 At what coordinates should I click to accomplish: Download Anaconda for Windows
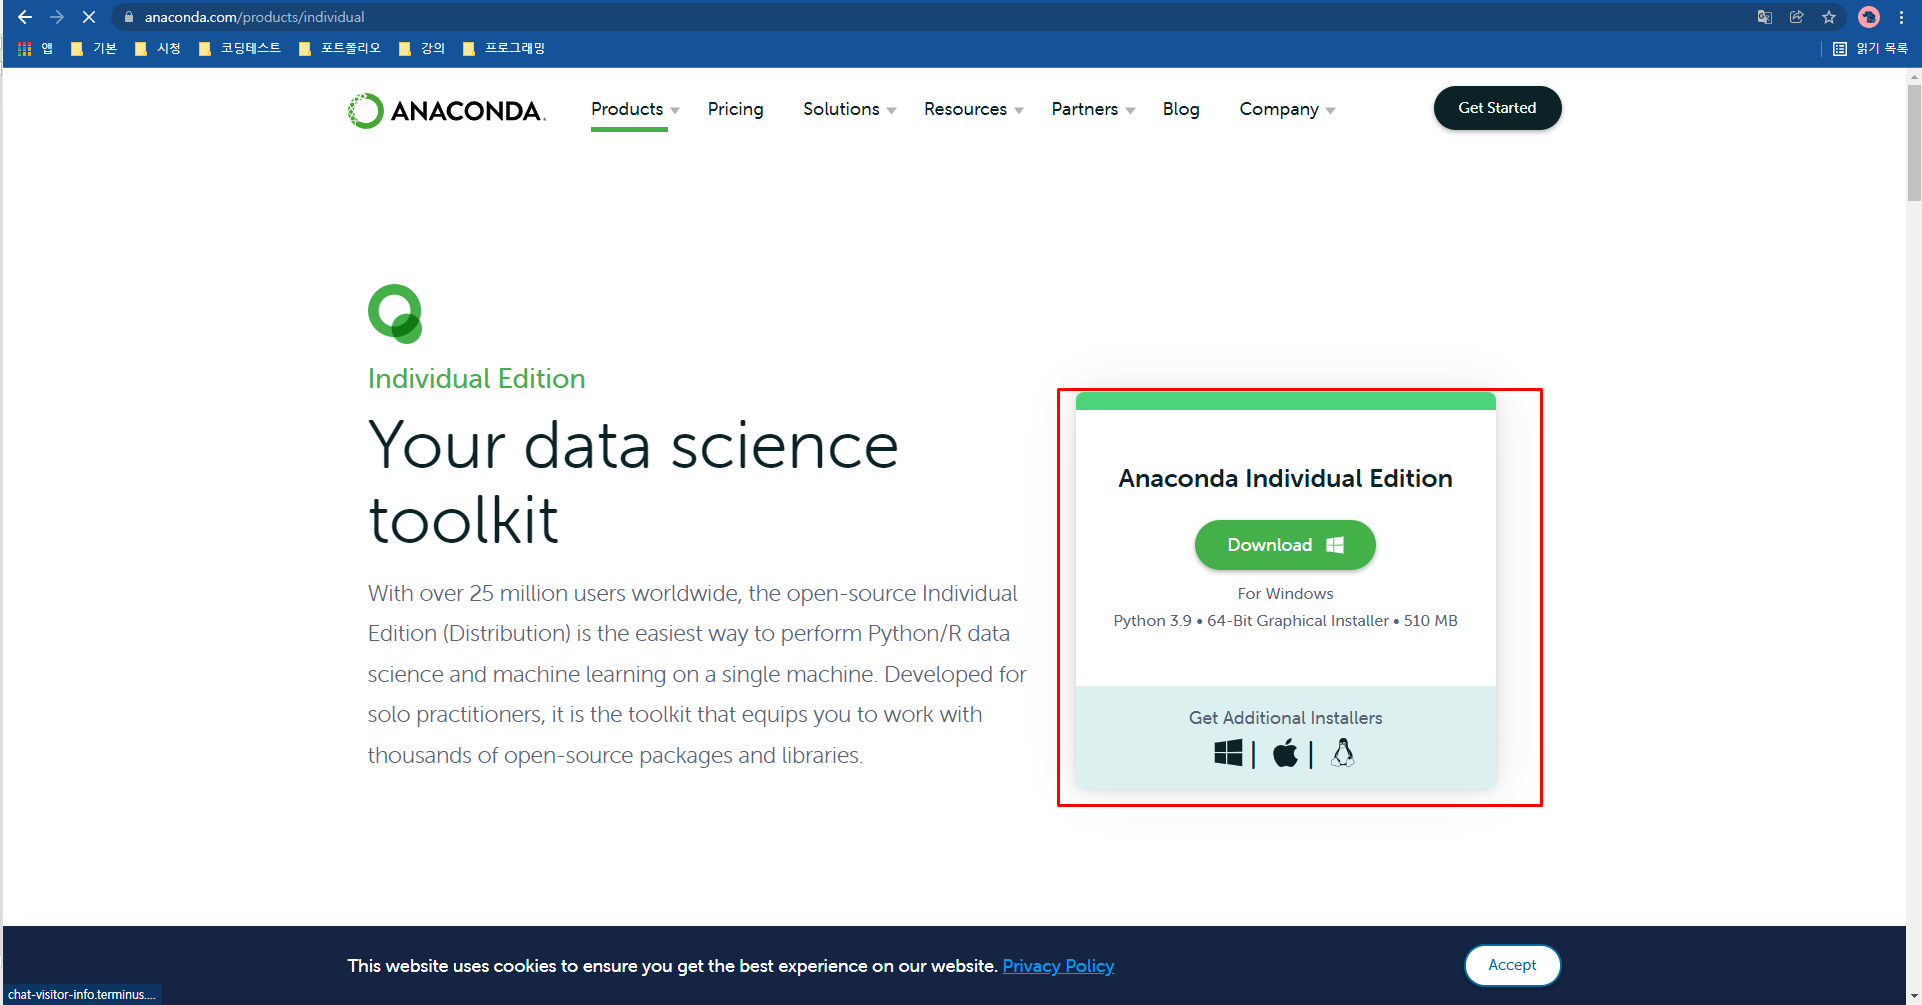pyautogui.click(x=1285, y=545)
